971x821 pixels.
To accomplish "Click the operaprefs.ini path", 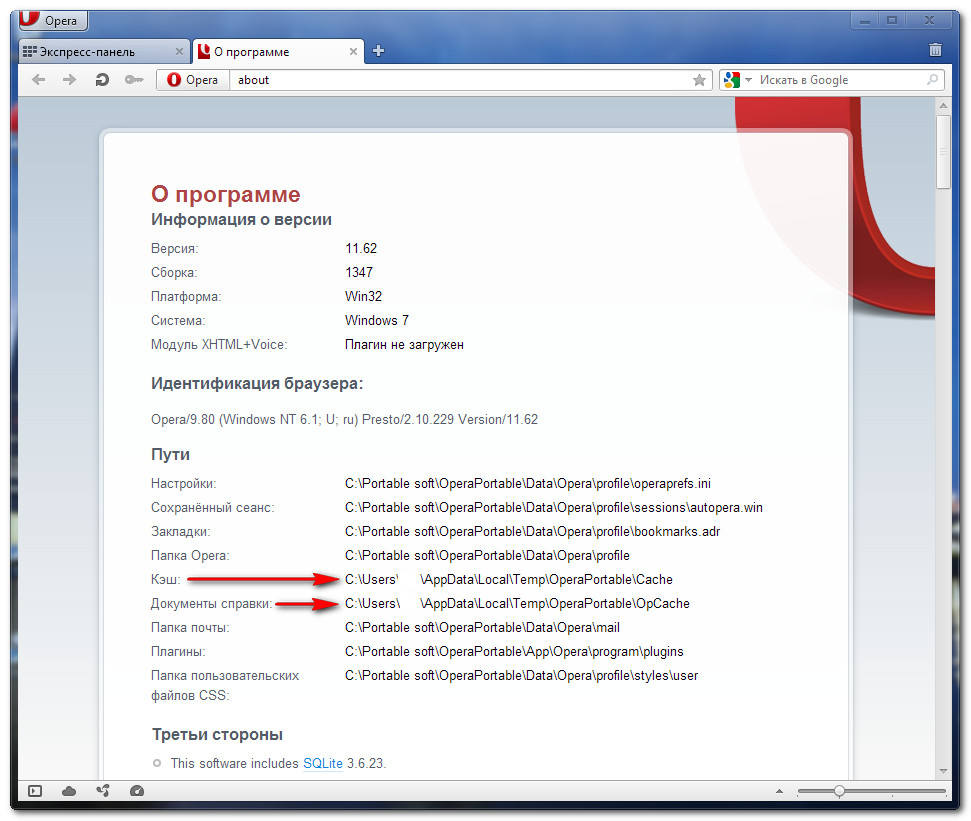I will pos(528,484).
